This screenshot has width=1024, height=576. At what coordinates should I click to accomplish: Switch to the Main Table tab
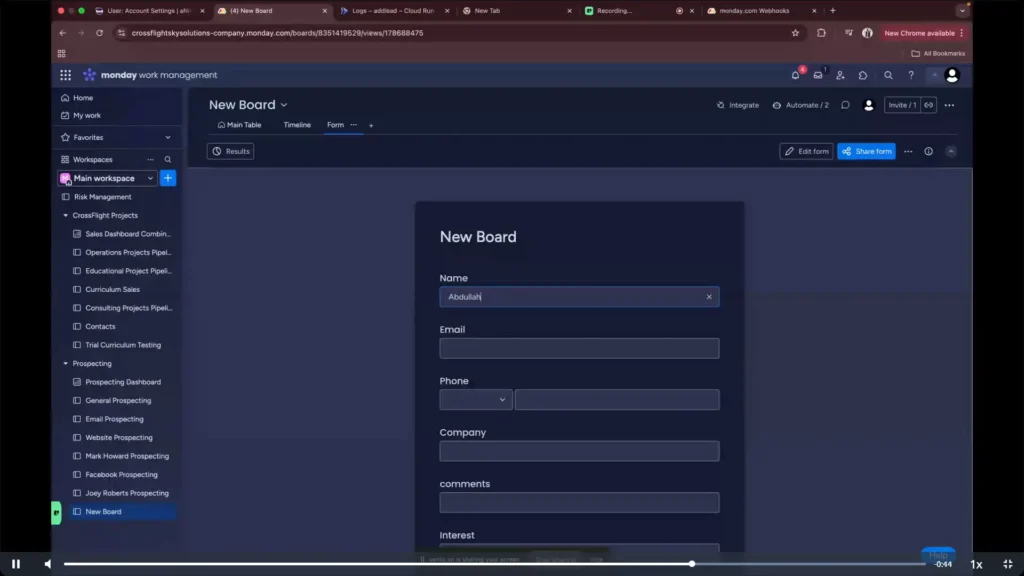click(239, 125)
